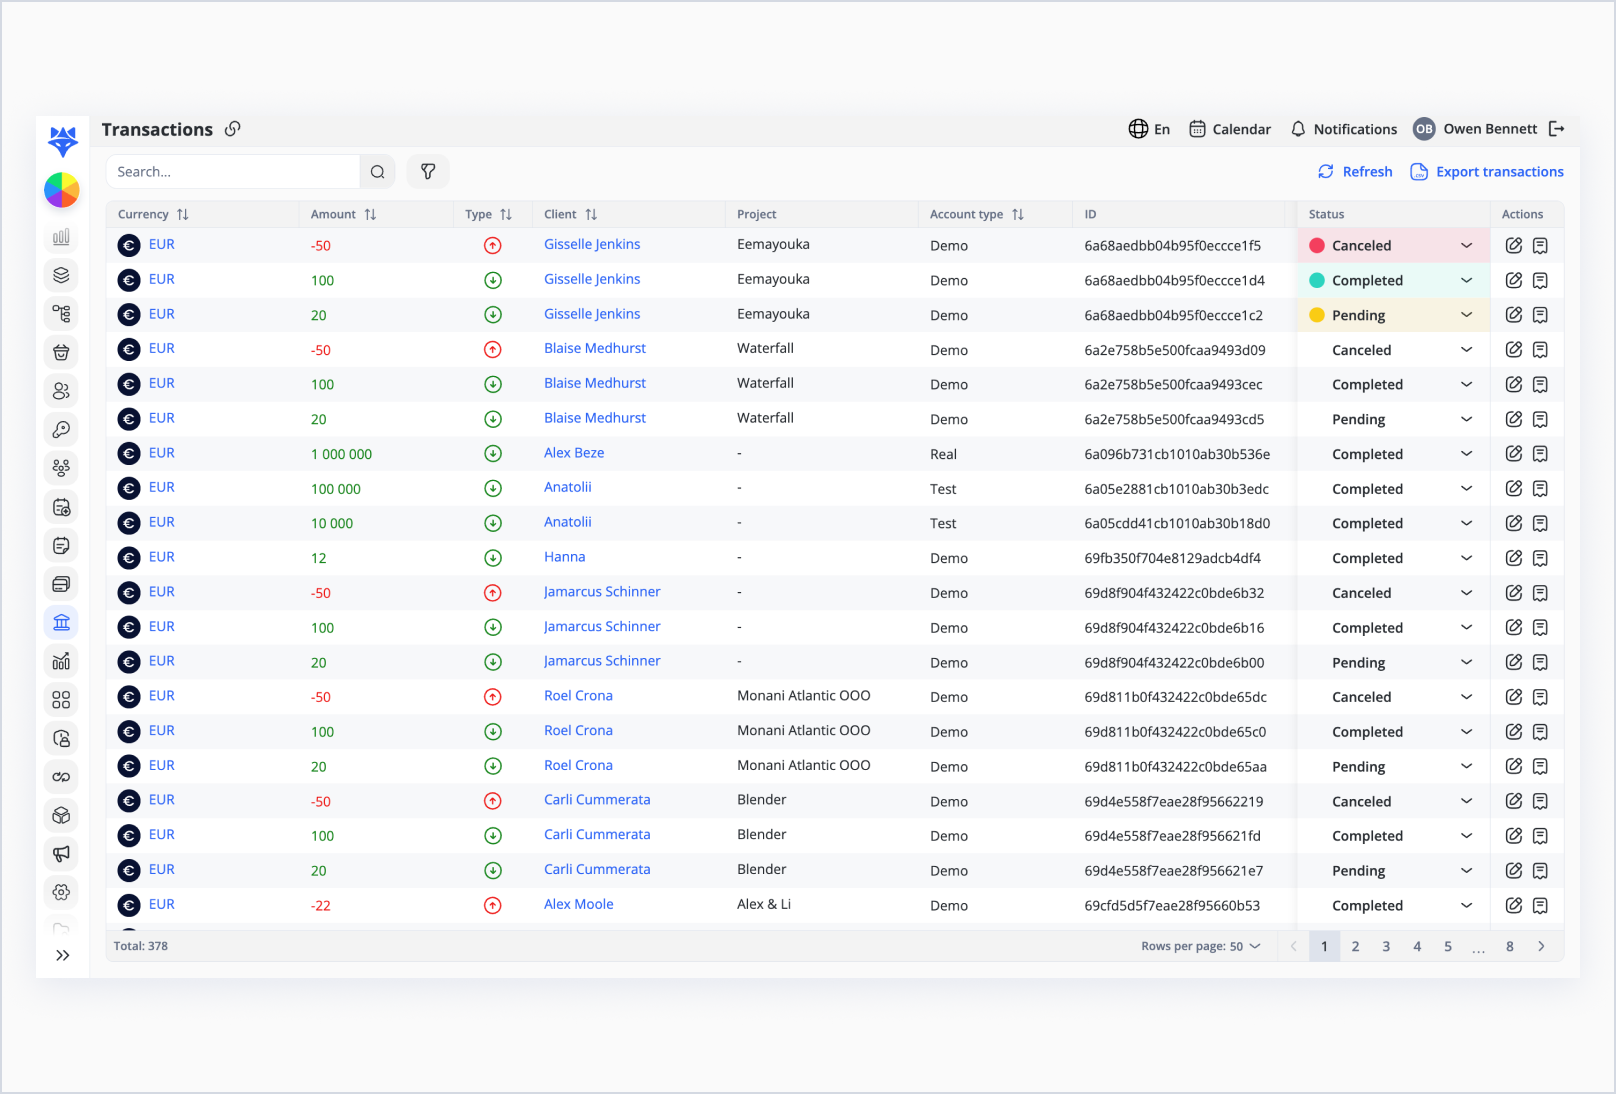Image resolution: width=1616 pixels, height=1094 pixels.
Task: Open the Calendar
Action: tap(1230, 129)
